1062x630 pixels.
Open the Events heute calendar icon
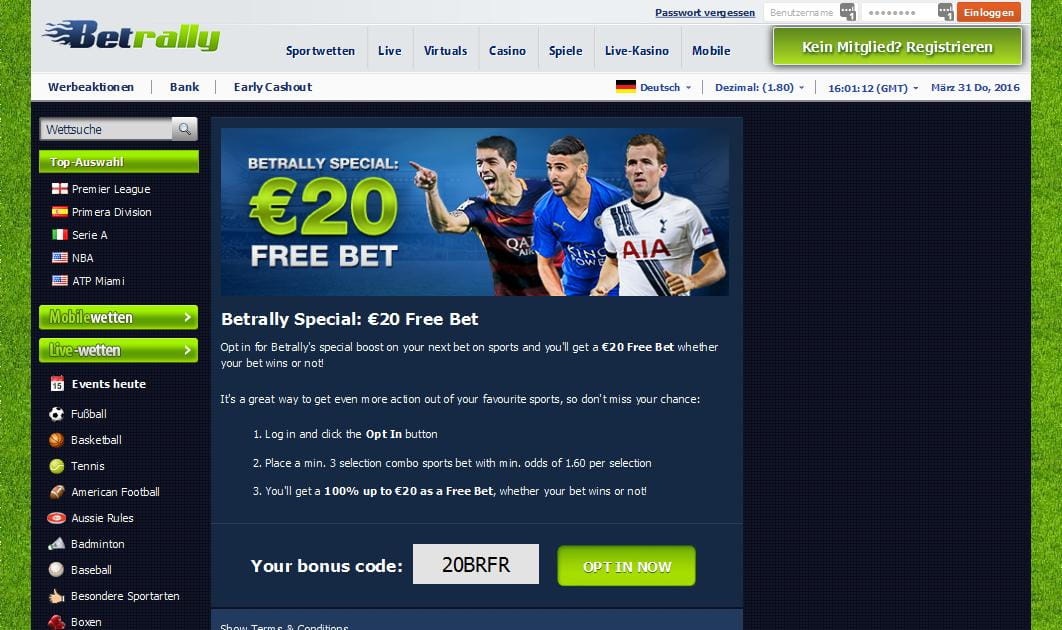pos(57,383)
